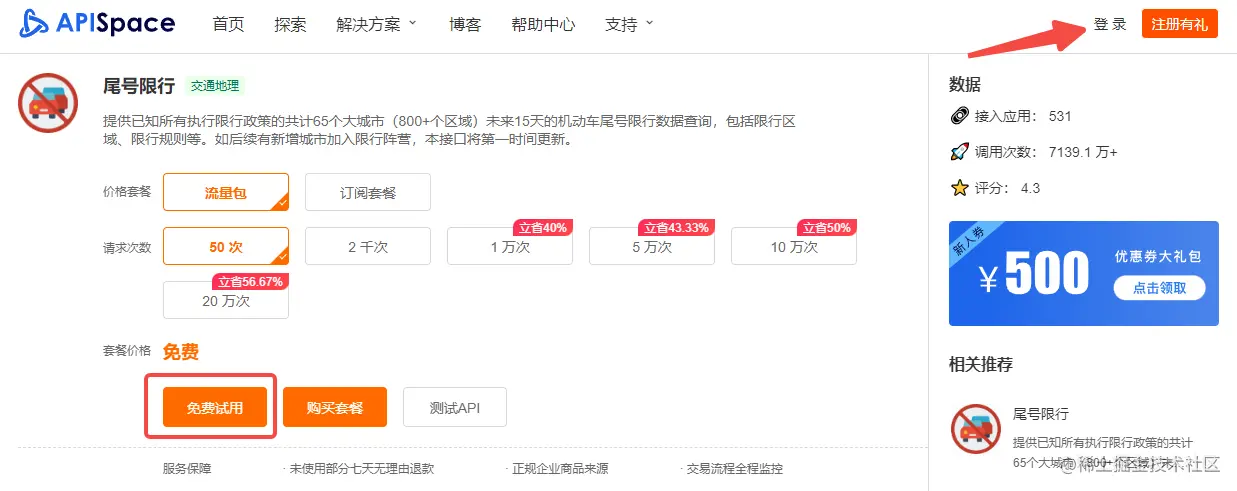This screenshot has width=1237, height=491.
Task: Click the 免费试用 button
Action: (x=215, y=407)
